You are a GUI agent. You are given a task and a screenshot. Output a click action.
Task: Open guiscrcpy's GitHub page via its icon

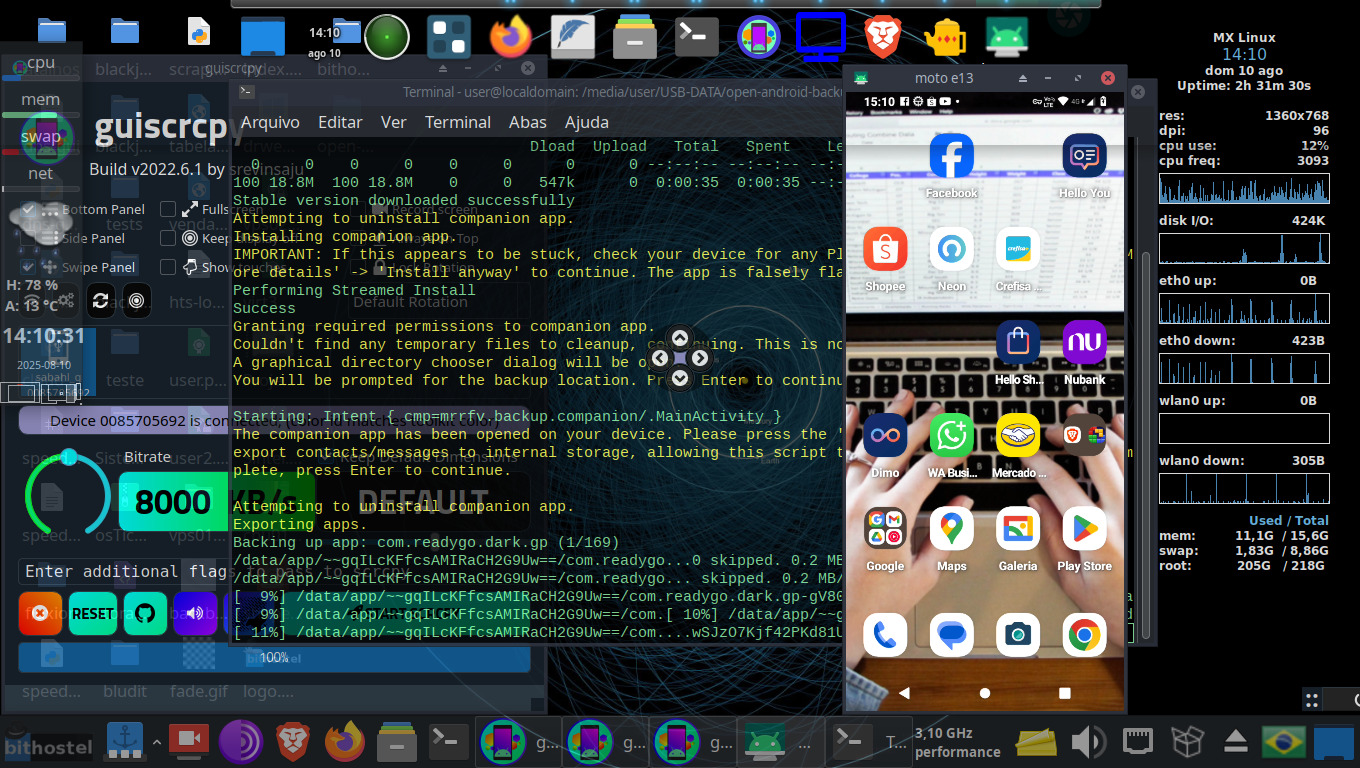pyautogui.click(x=145, y=613)
